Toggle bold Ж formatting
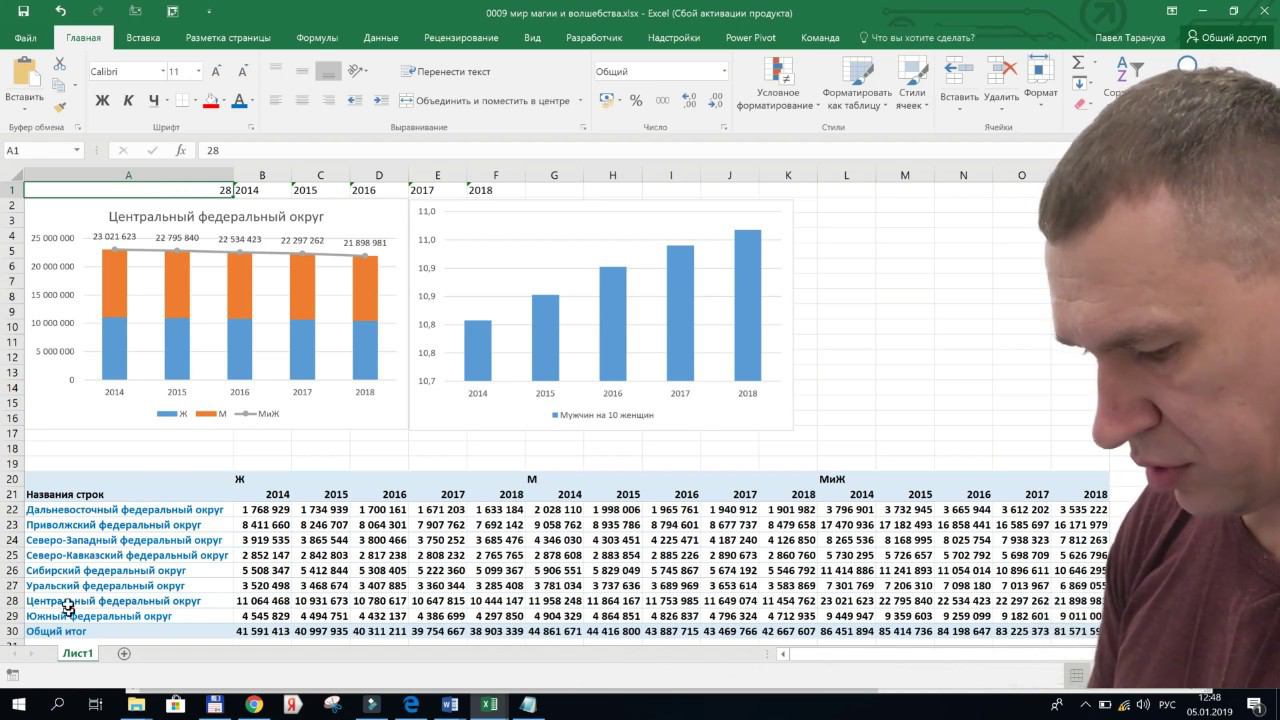1280x720 pixels. (102, 100)
